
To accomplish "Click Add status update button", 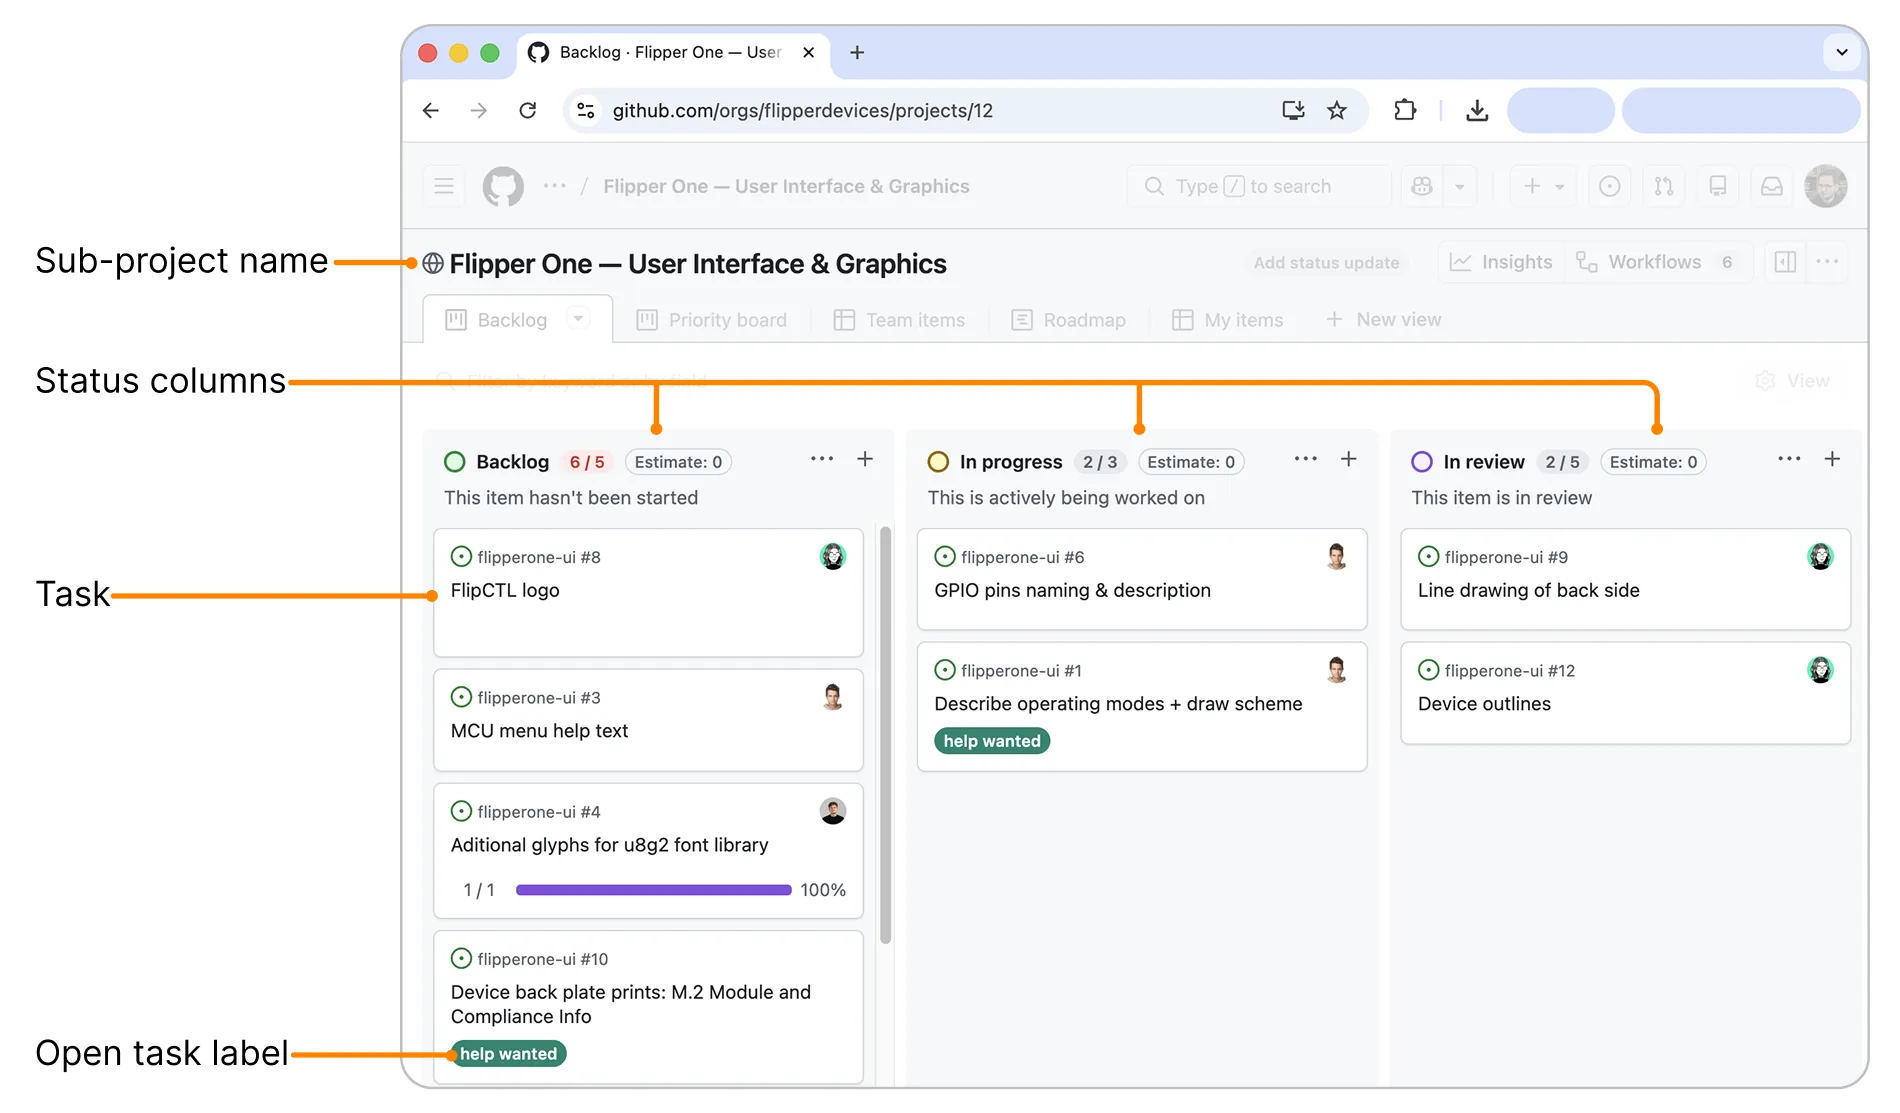I will coord(1326,262).
